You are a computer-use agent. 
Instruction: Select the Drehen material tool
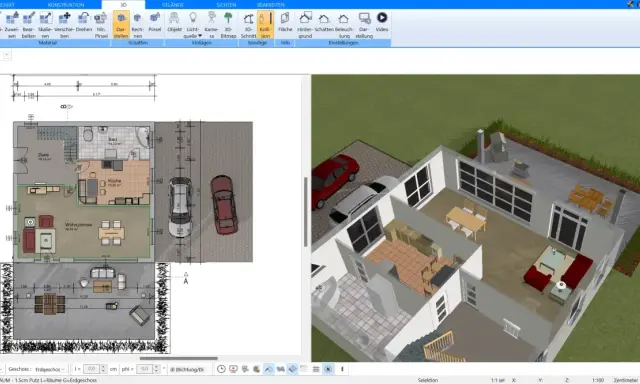pyautogui.click(x=84, y=22)
